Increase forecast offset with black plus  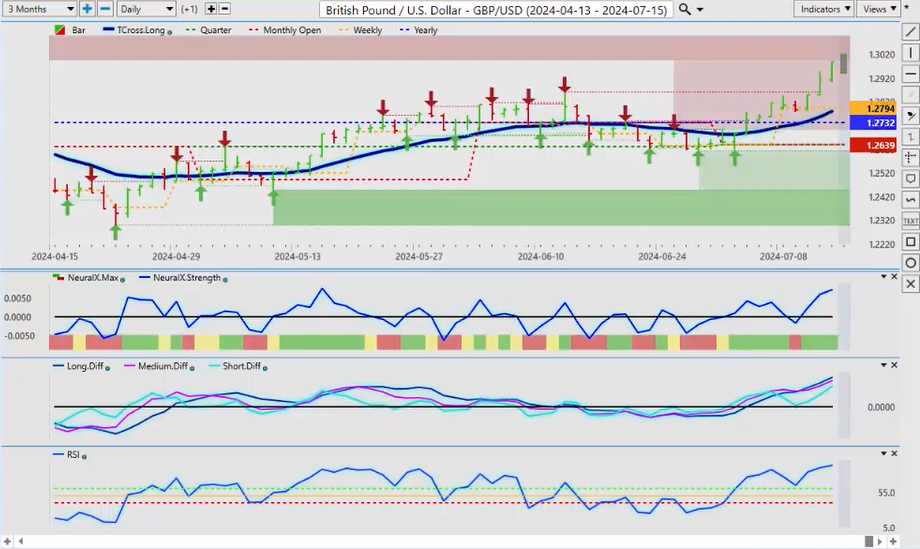click(x=211, y=9)
